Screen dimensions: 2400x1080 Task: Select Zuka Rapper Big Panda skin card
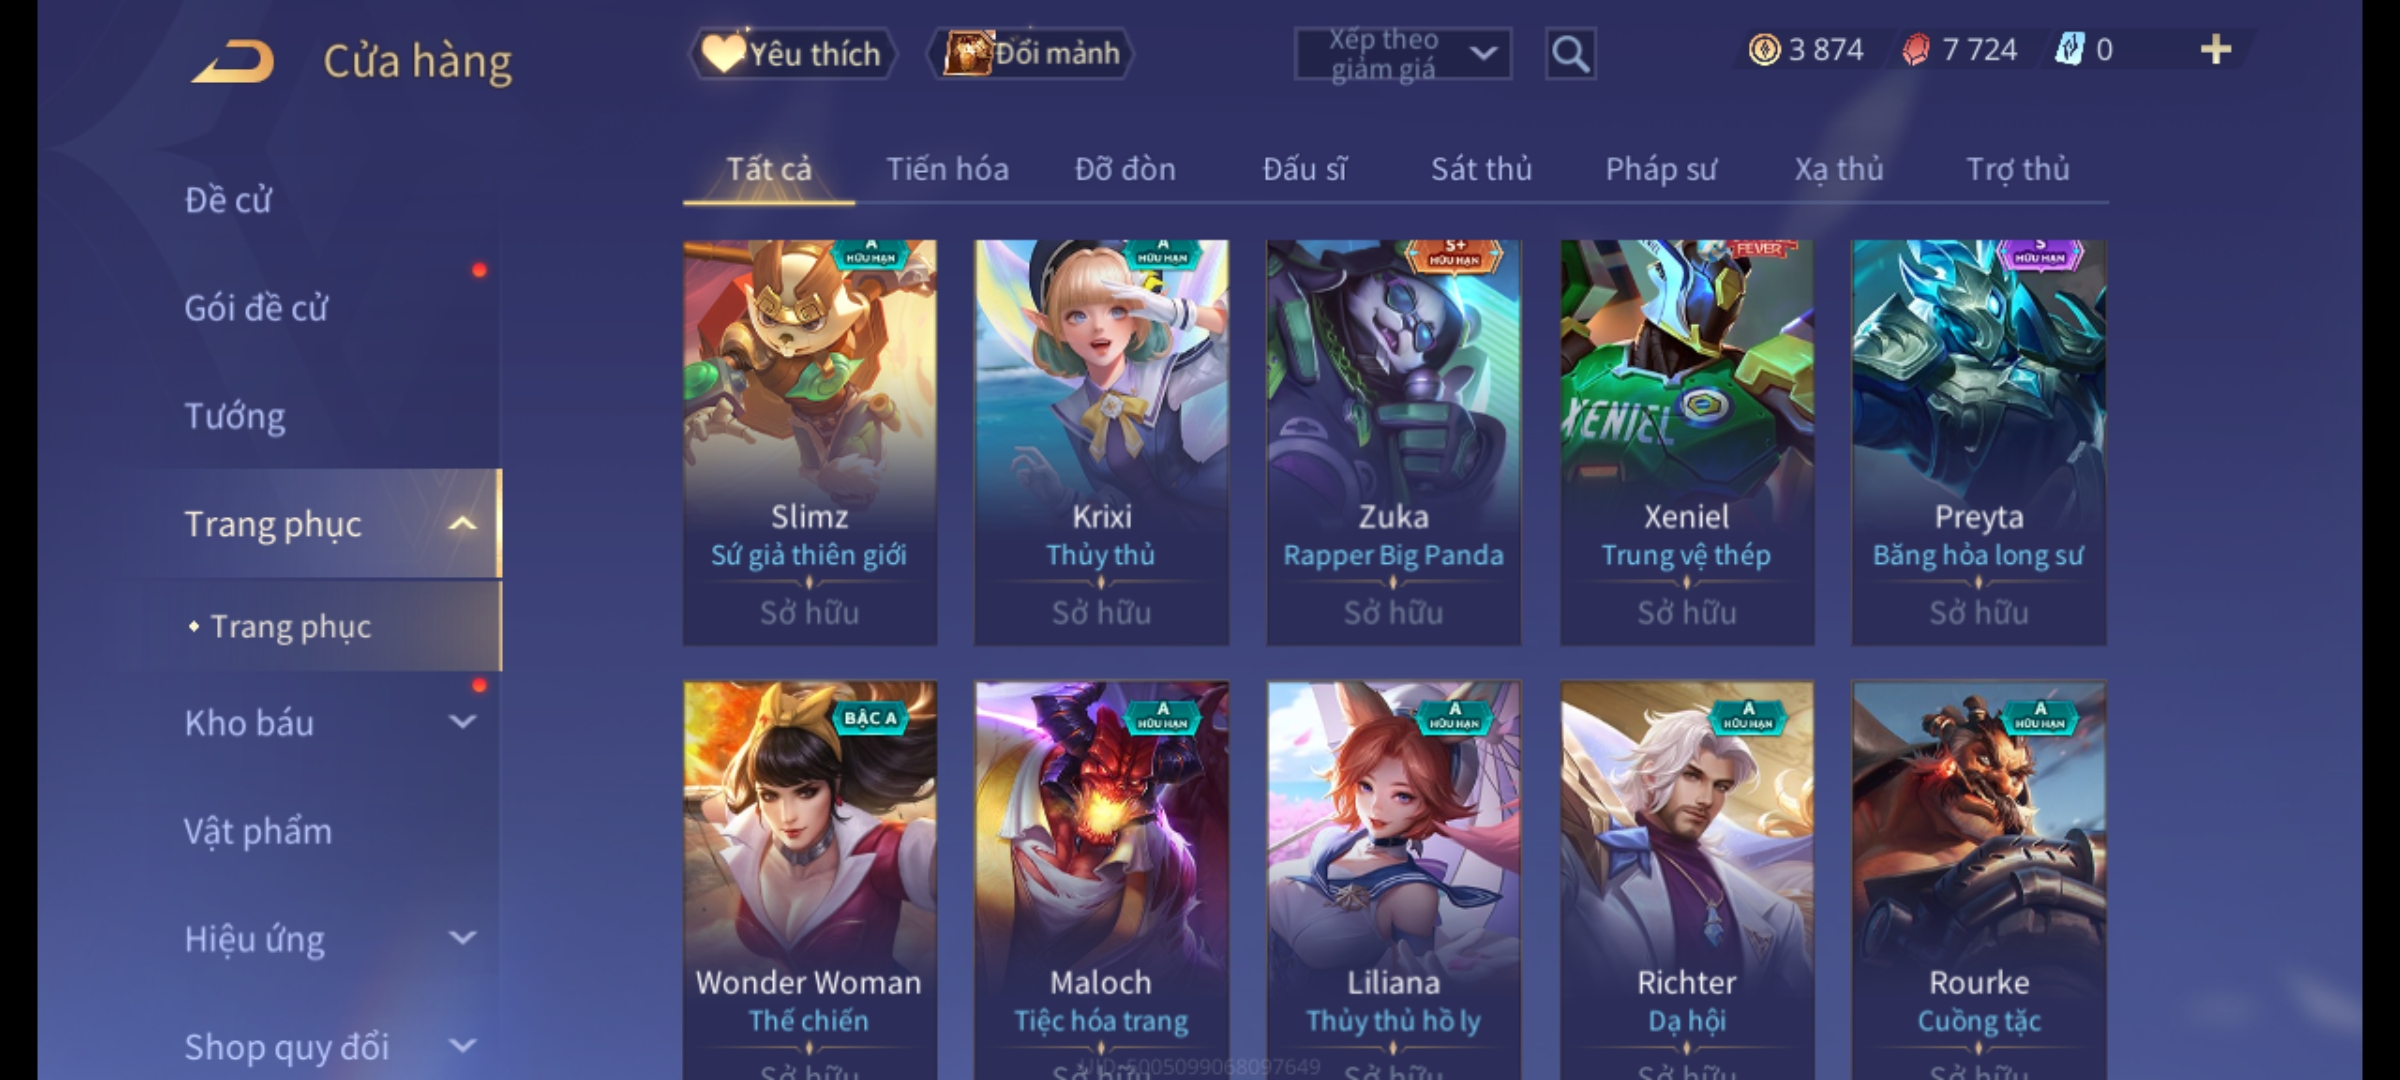(x=1393, y=442)
